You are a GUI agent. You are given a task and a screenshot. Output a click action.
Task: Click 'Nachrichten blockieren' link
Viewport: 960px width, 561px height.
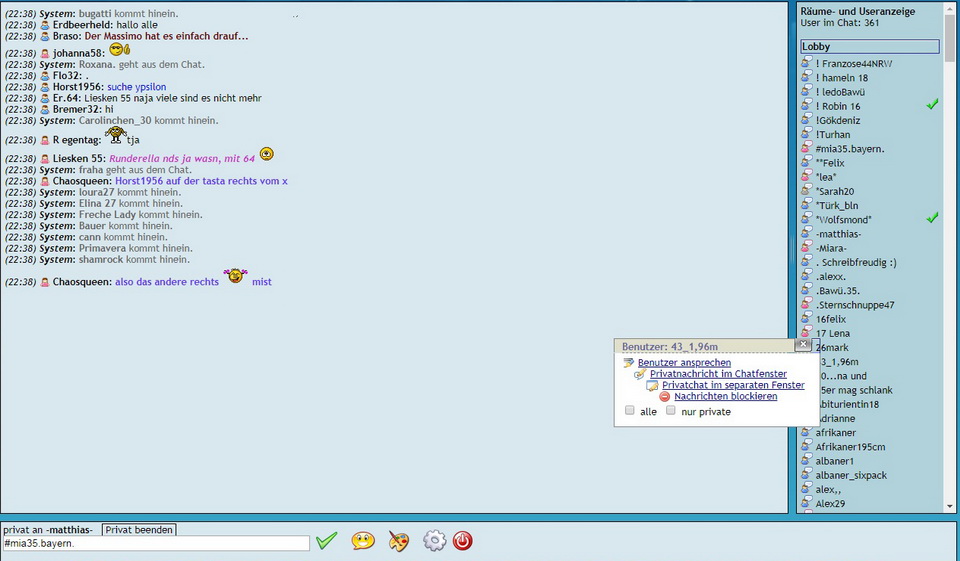[x=725, y=397]
